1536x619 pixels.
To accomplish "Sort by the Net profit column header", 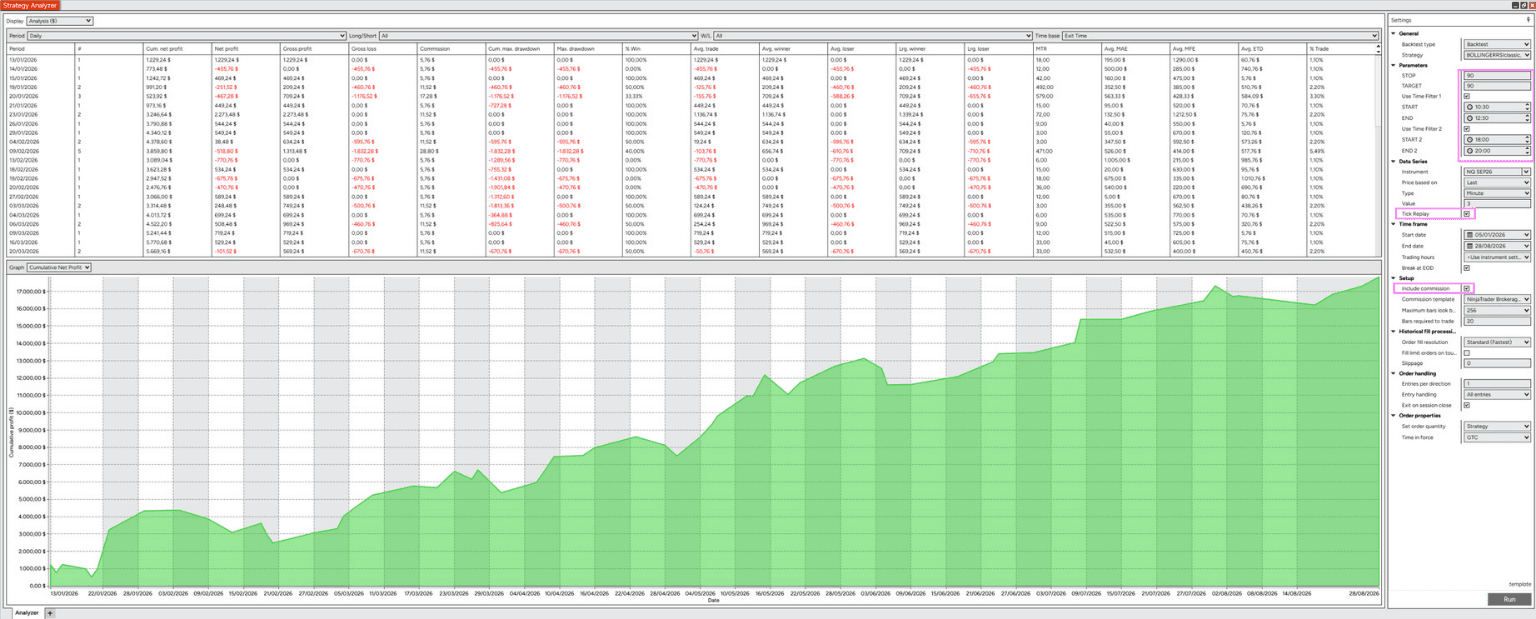I will (x=226, y=48).
